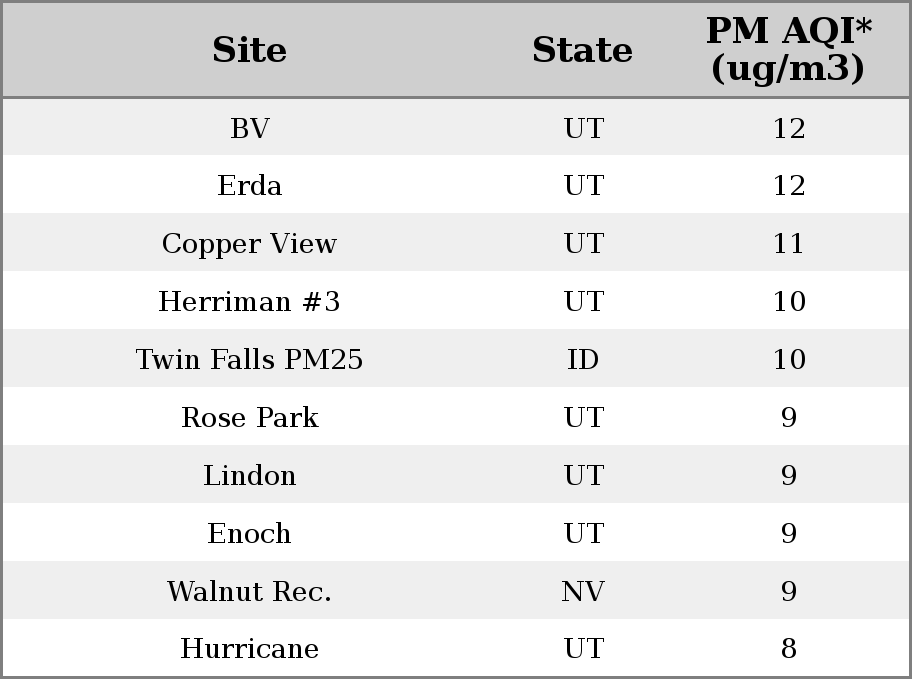Select the BV site cell

coord(250,128)
